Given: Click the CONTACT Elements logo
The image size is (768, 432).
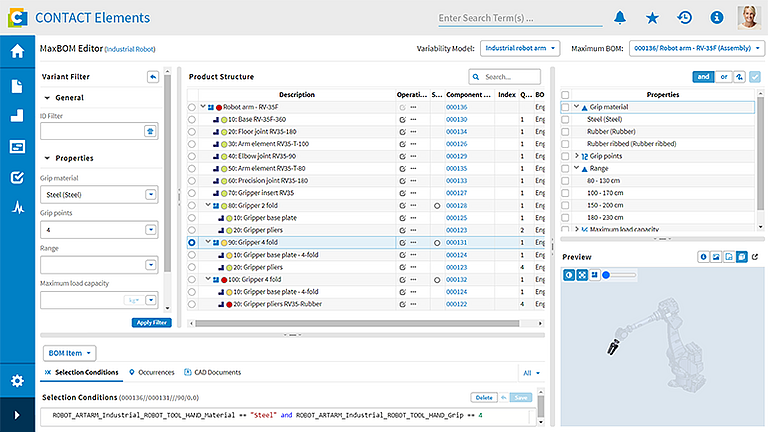Looking at the screenshot, I should coord(17,18).
